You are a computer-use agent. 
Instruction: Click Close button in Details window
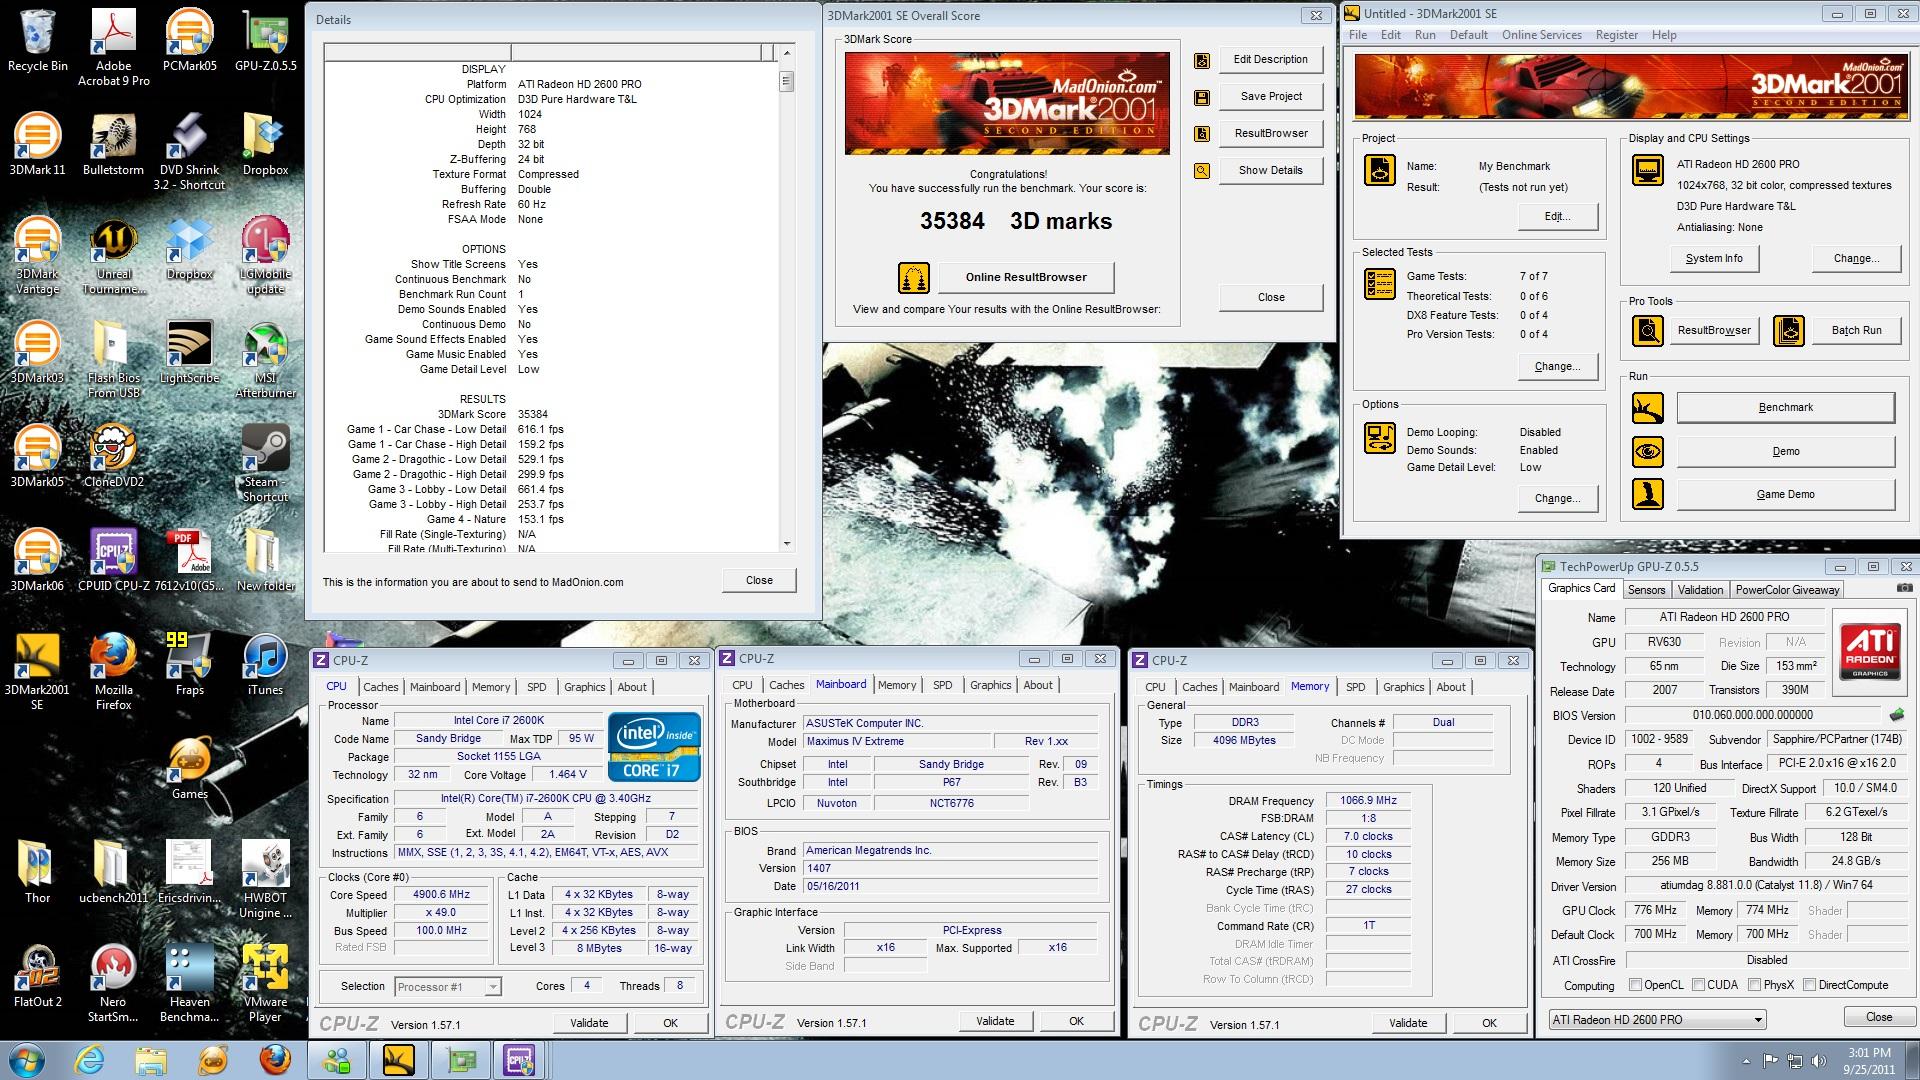click(x=759, y=581)
